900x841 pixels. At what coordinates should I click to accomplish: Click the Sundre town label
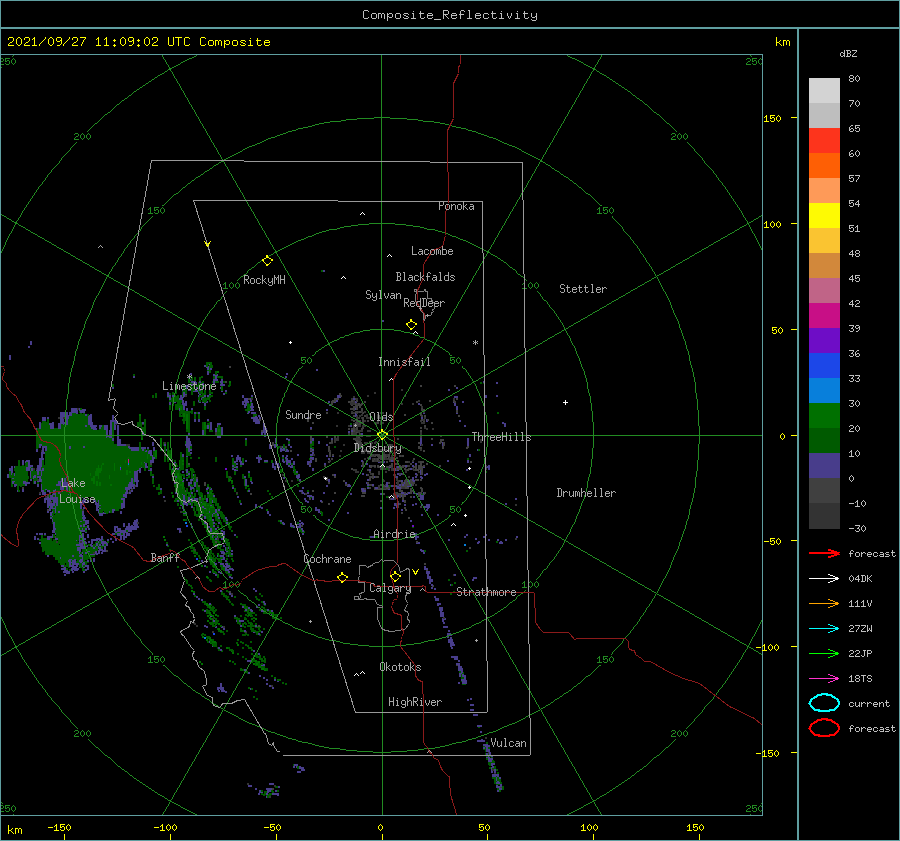[303, 414]
